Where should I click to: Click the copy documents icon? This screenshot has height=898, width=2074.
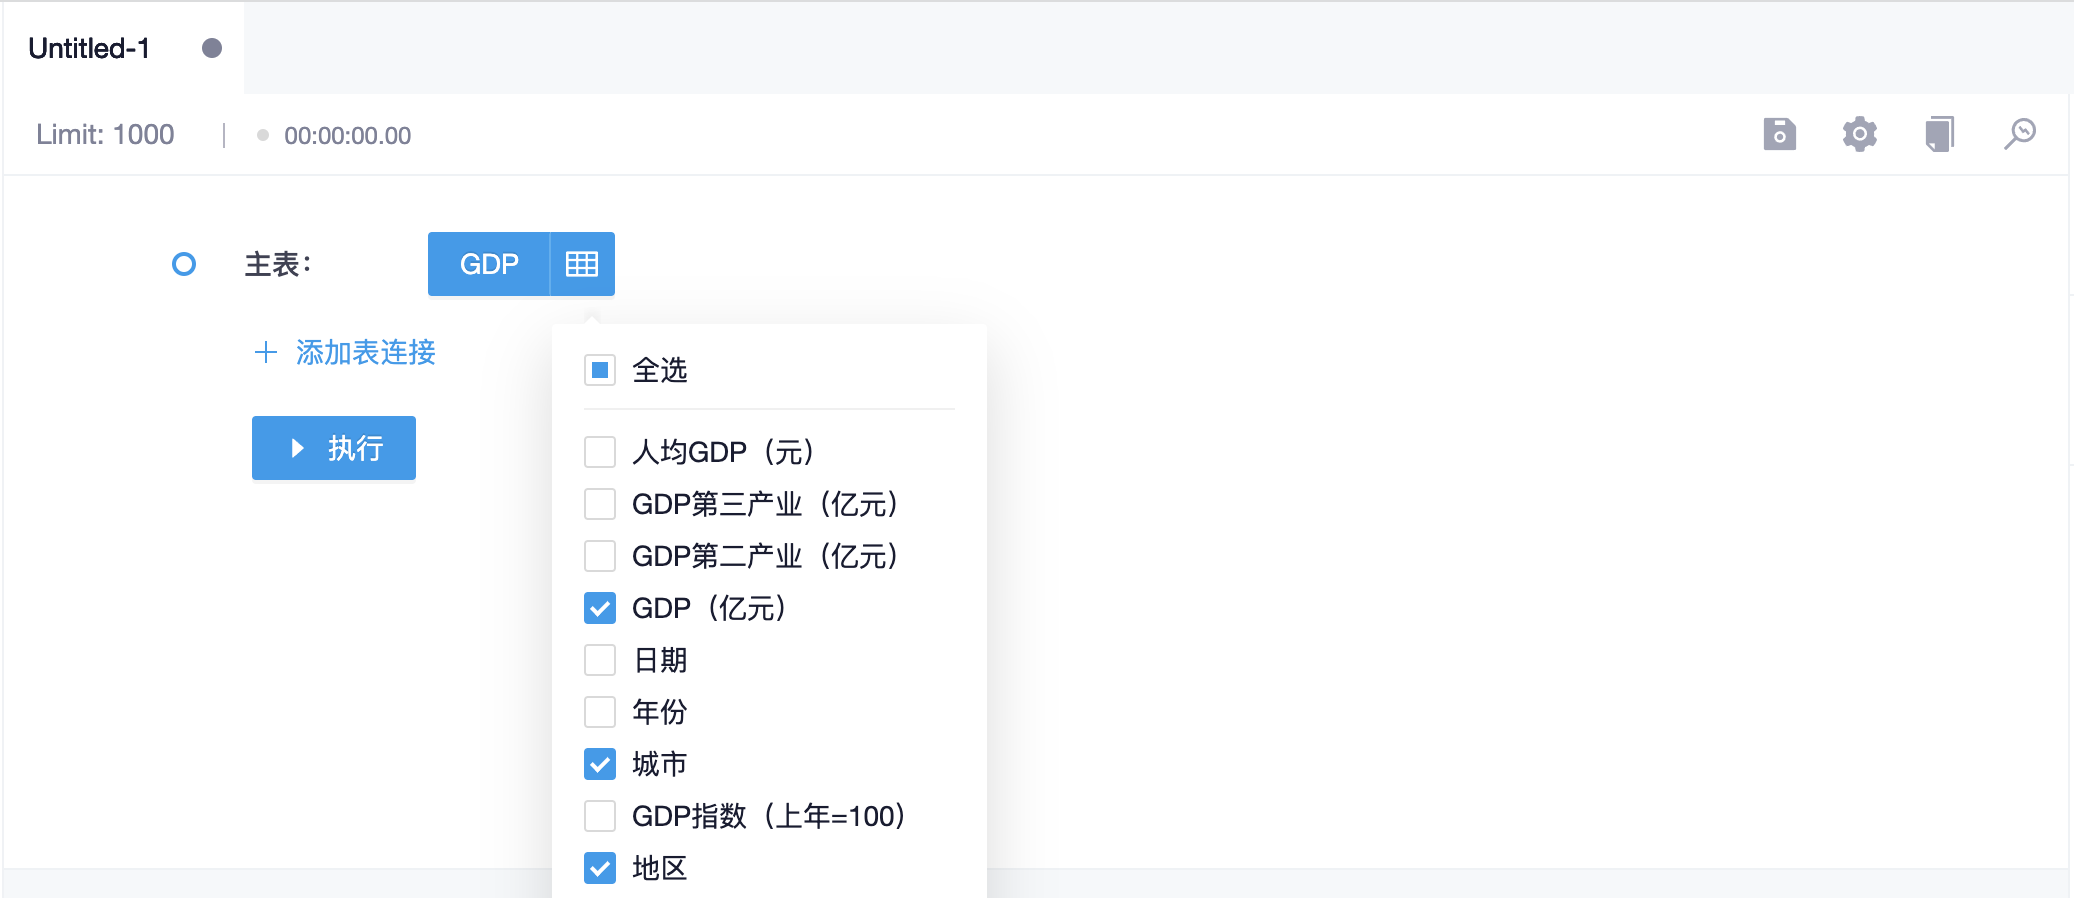point(1939,134)
